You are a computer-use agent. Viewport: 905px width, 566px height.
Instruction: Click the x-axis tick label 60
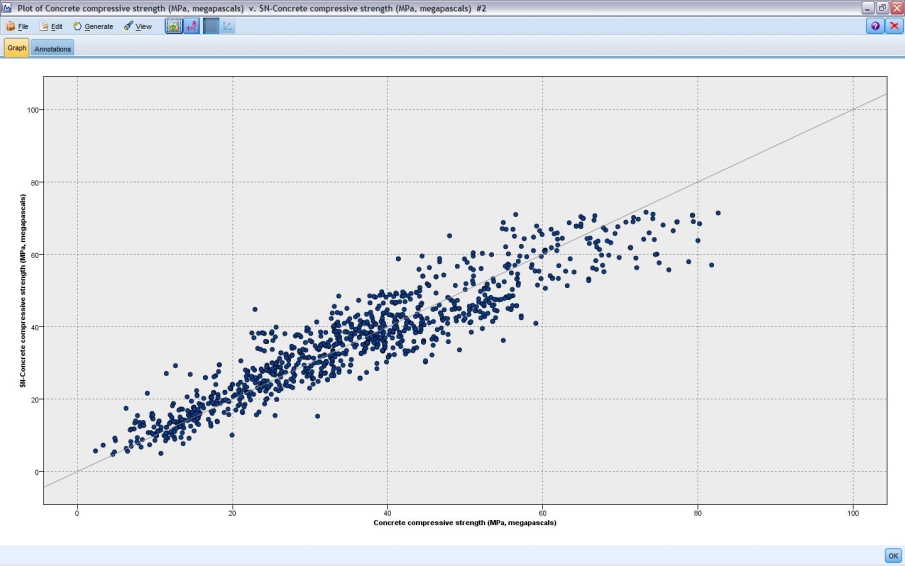coord(543,513)
